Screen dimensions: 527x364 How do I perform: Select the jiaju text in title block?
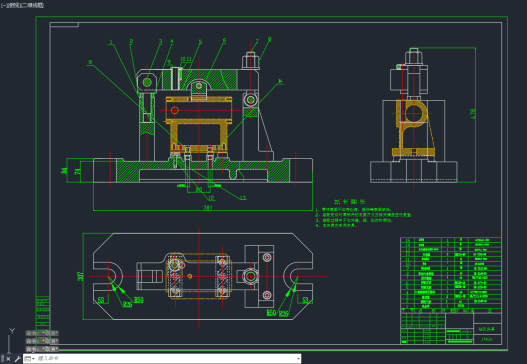point(486,339)
